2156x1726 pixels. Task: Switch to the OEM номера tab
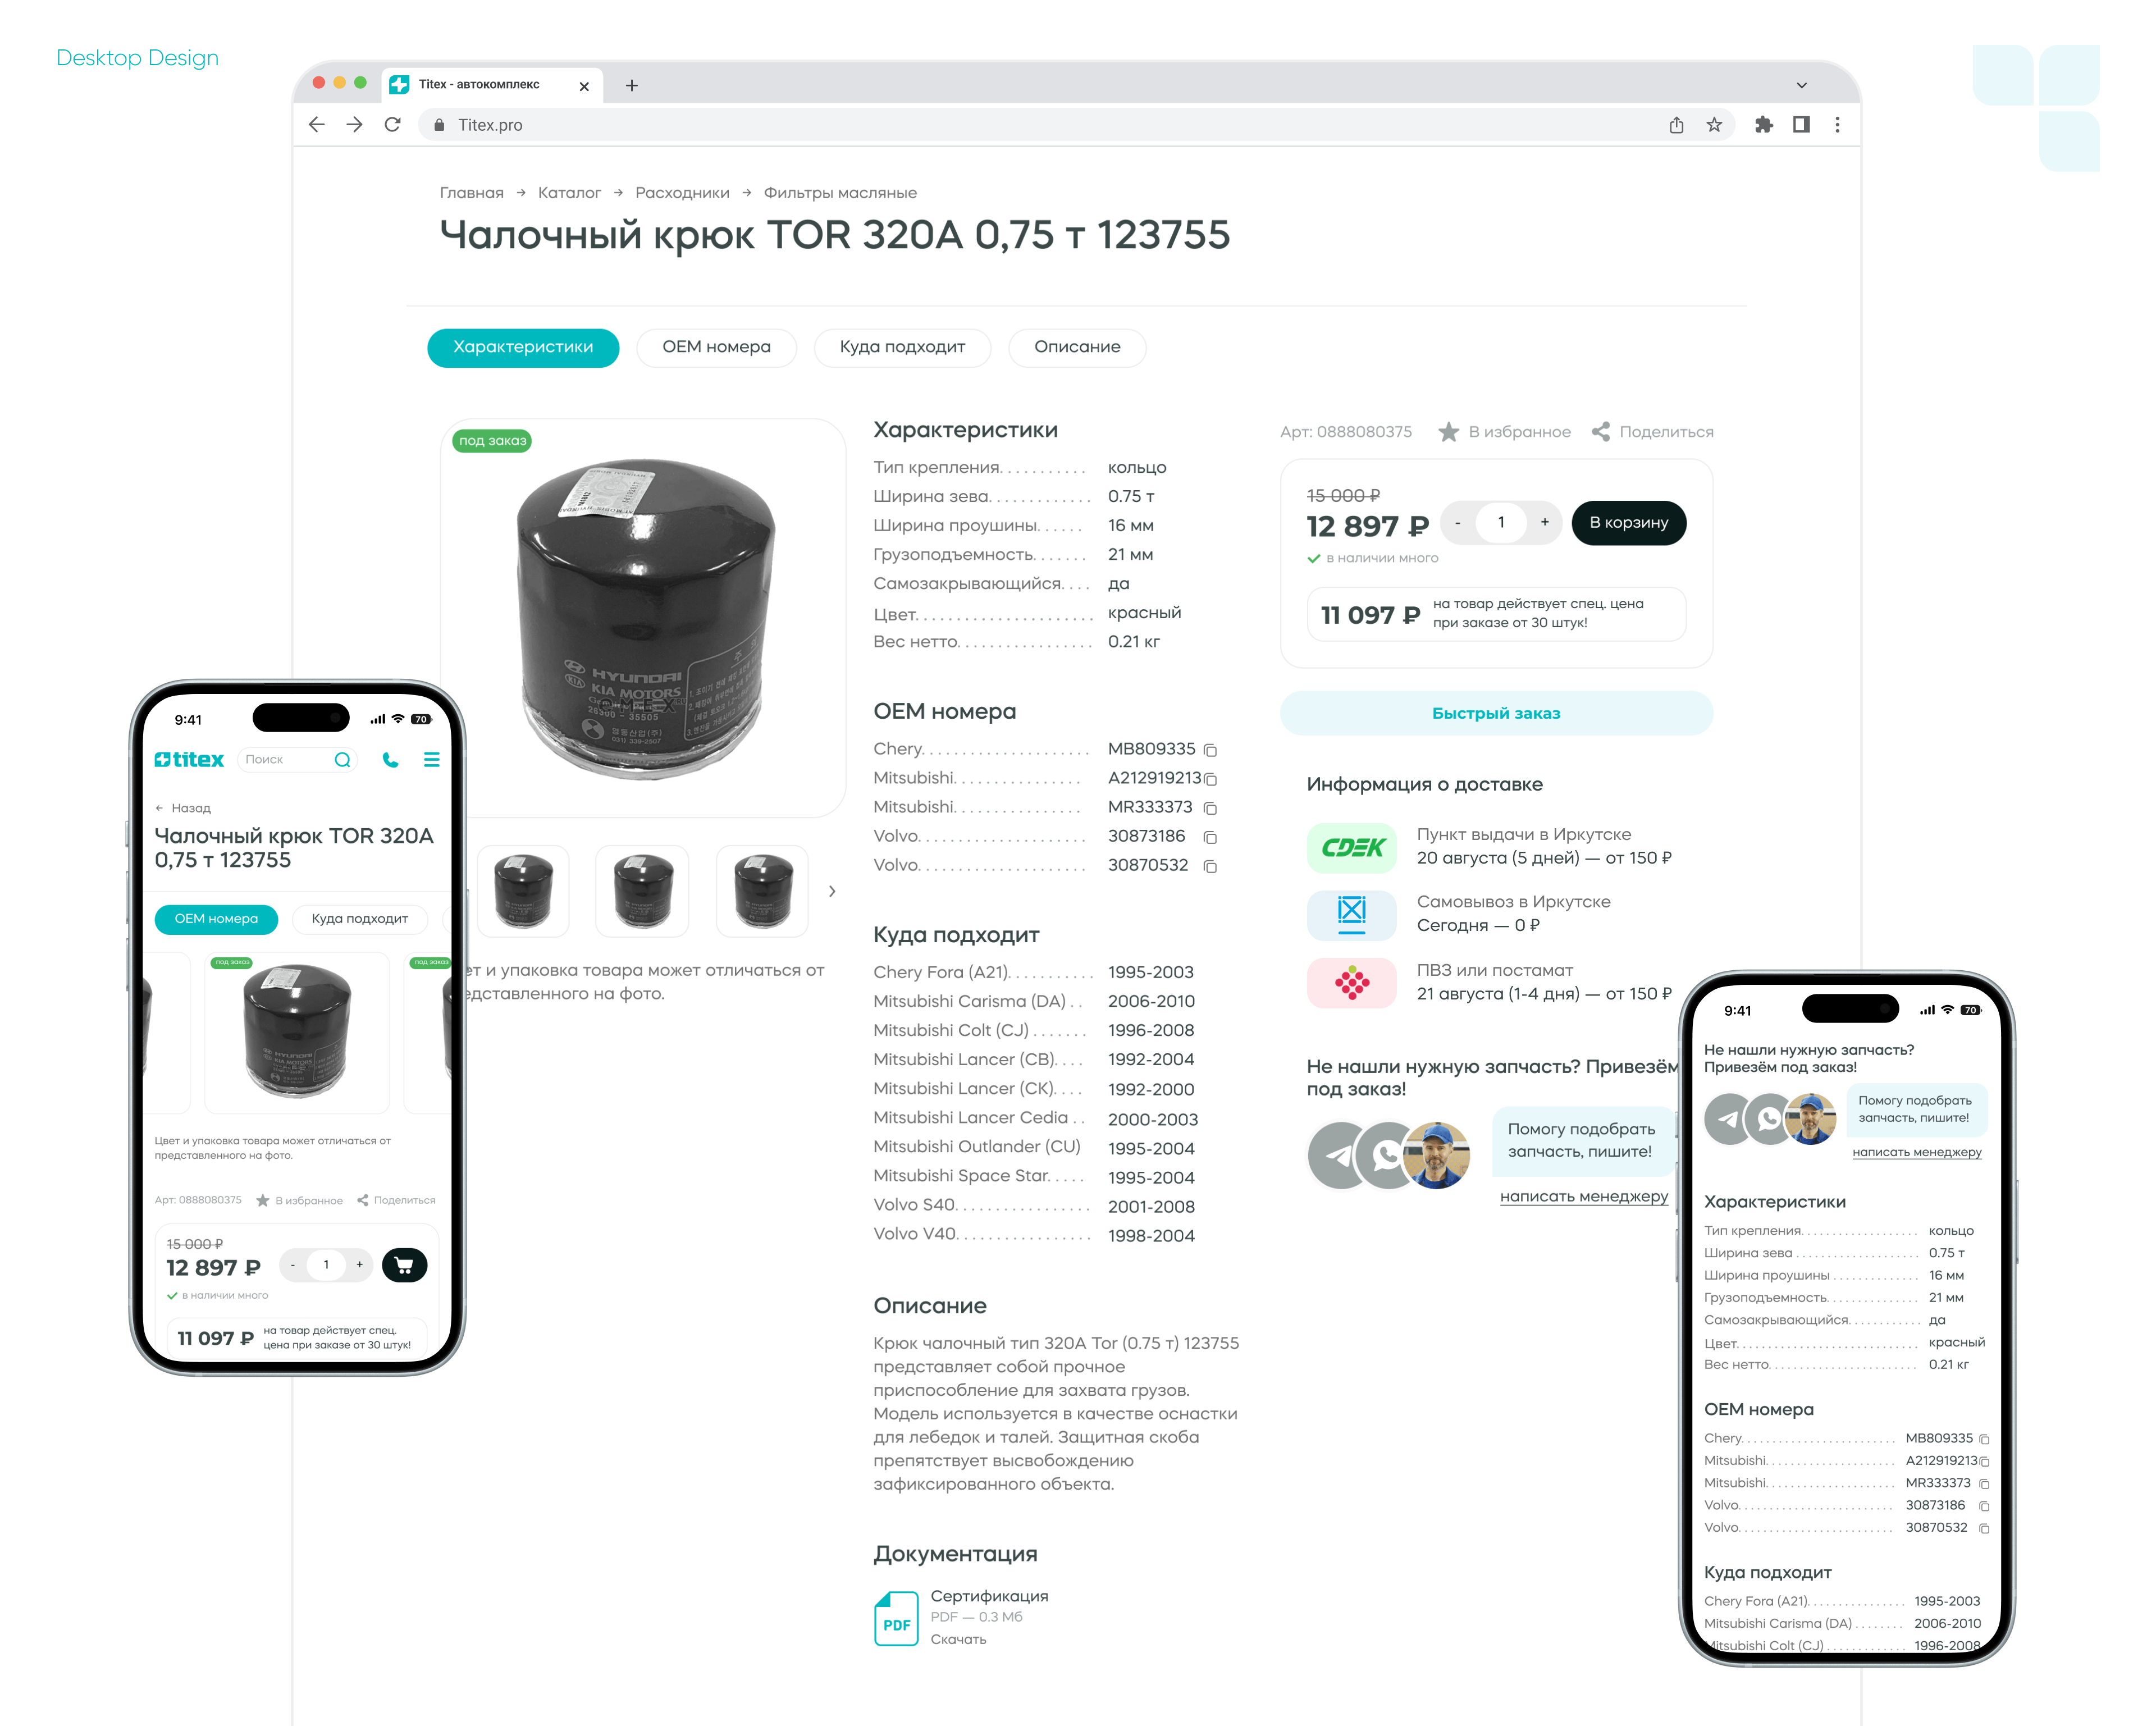716,348
